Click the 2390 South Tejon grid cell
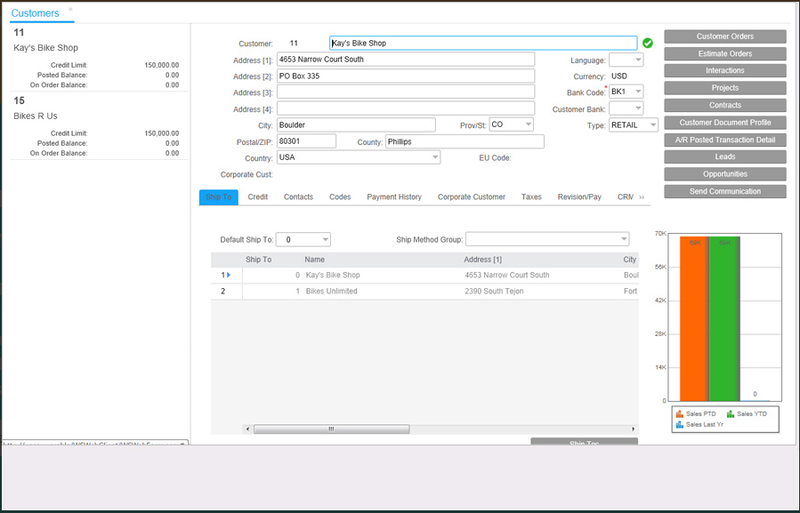 [x=494, y=291]
